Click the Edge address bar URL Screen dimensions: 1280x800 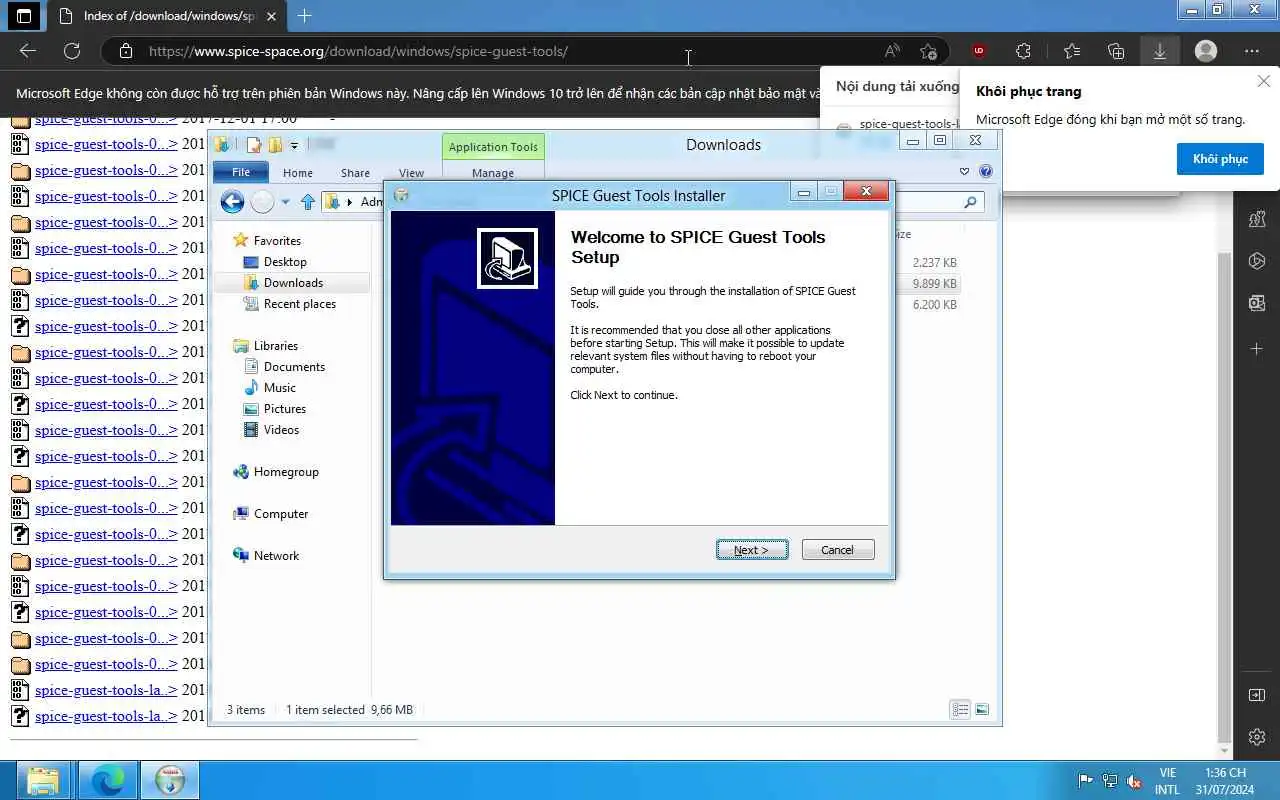pyautogui.click(x=358, y=51)
